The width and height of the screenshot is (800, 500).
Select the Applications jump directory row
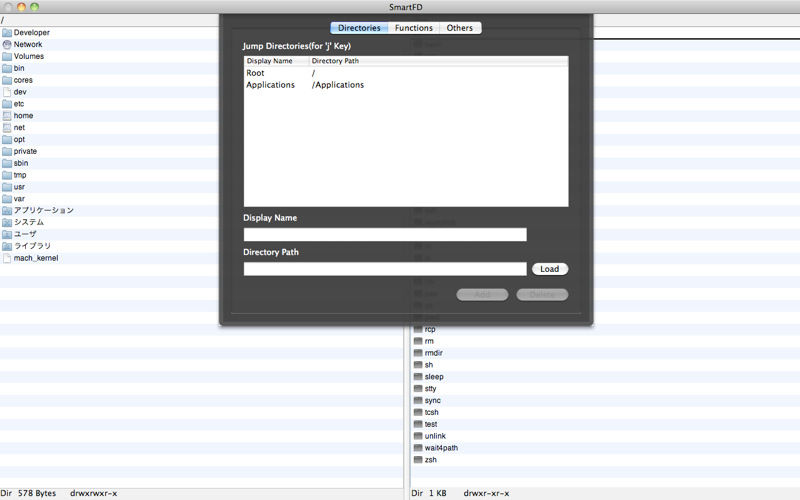(x=406, y=85)
